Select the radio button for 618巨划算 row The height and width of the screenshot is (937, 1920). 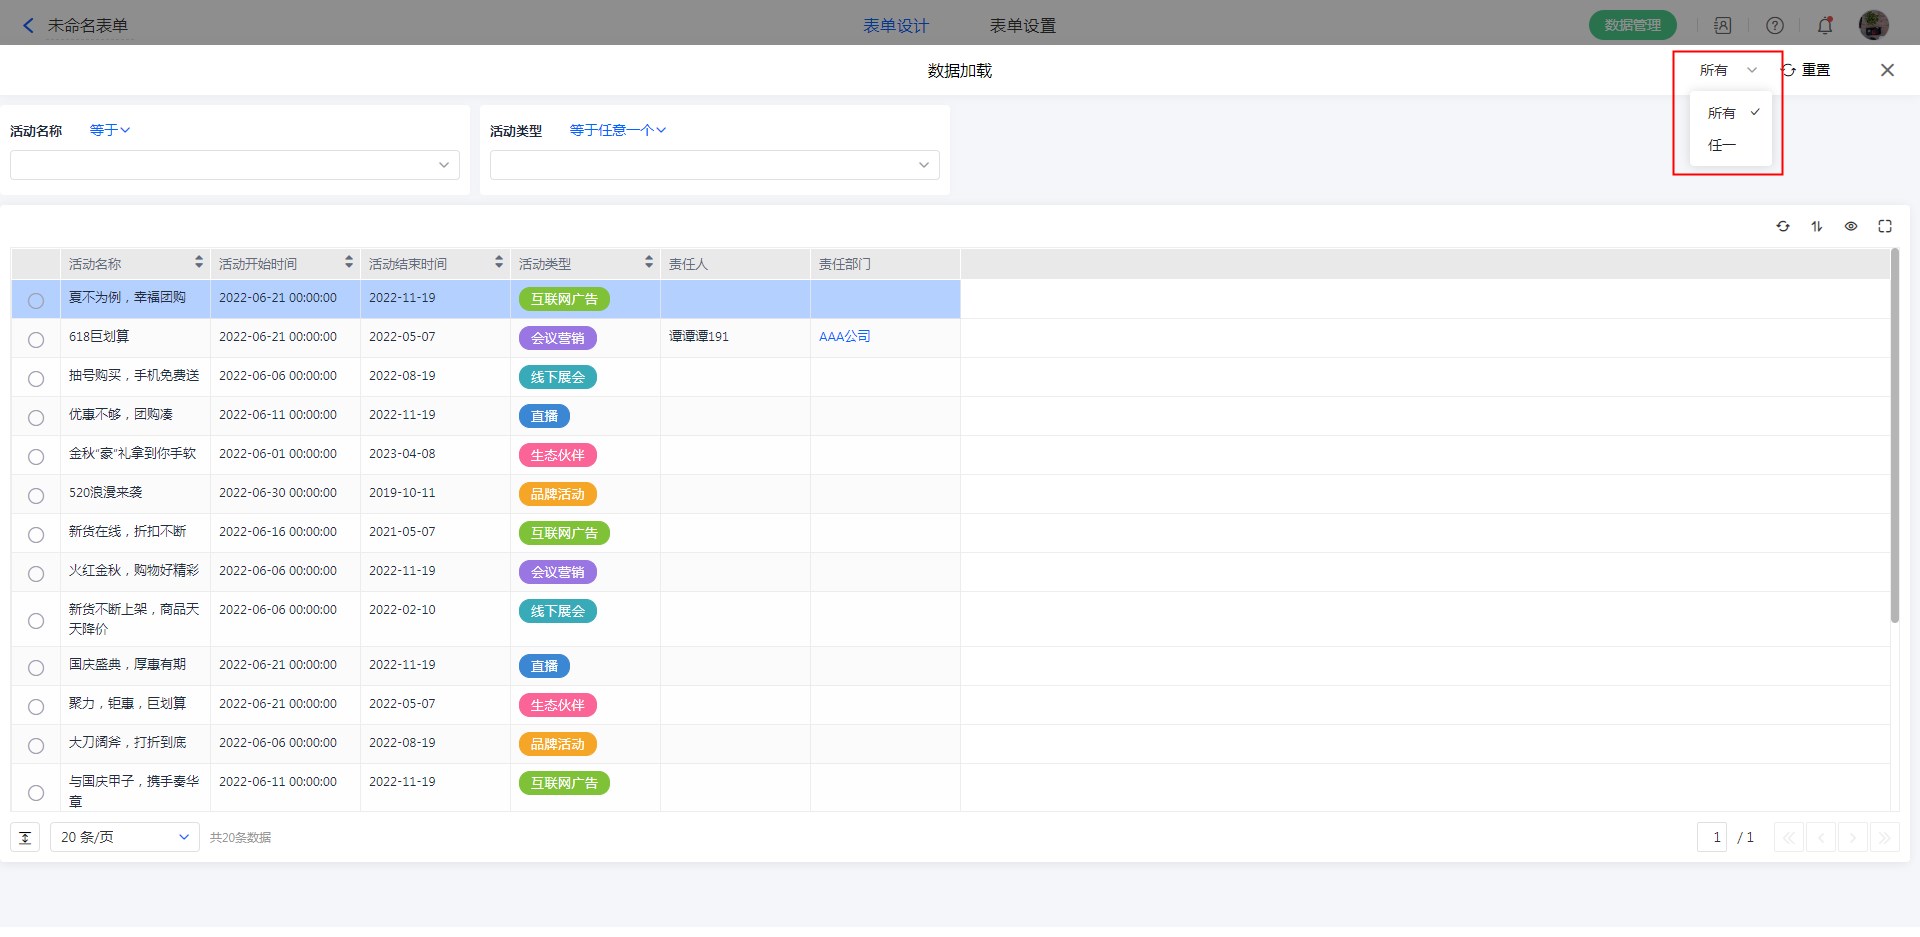click(x=36, y=340)
